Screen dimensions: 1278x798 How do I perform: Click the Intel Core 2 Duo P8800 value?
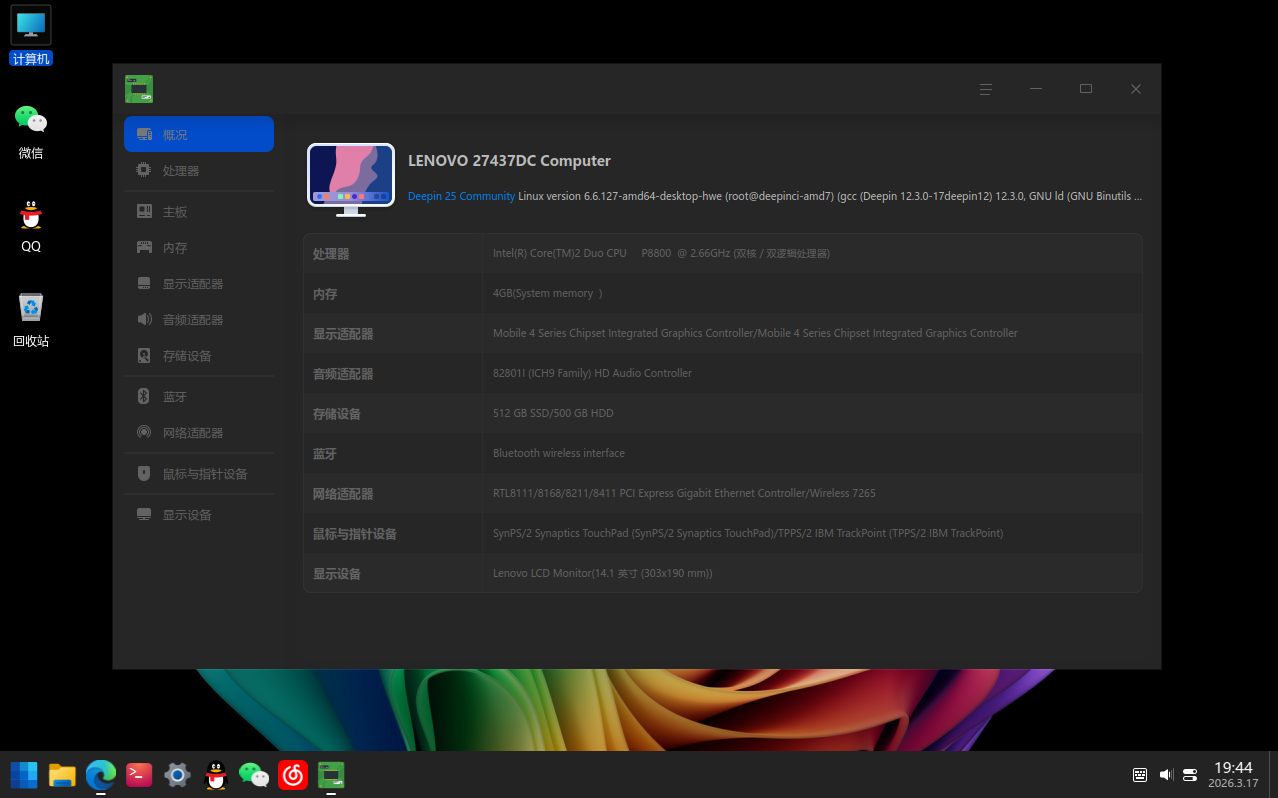pyautogui.click(x=661, y=254)
